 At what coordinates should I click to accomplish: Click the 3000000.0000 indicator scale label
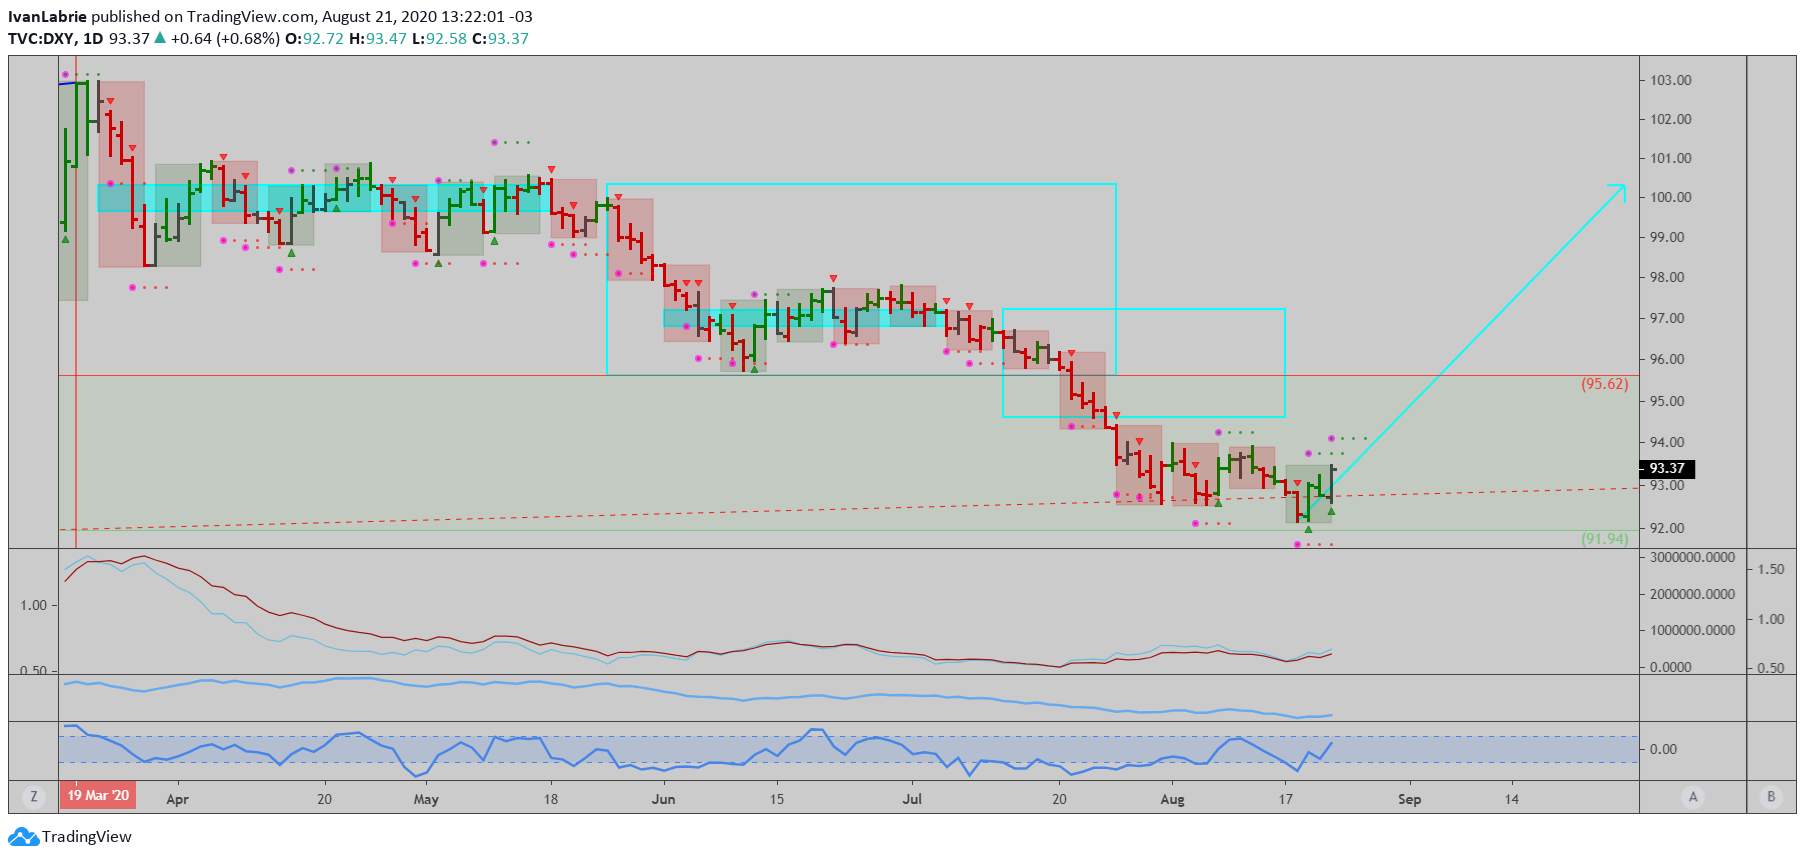click(1692, 557)
